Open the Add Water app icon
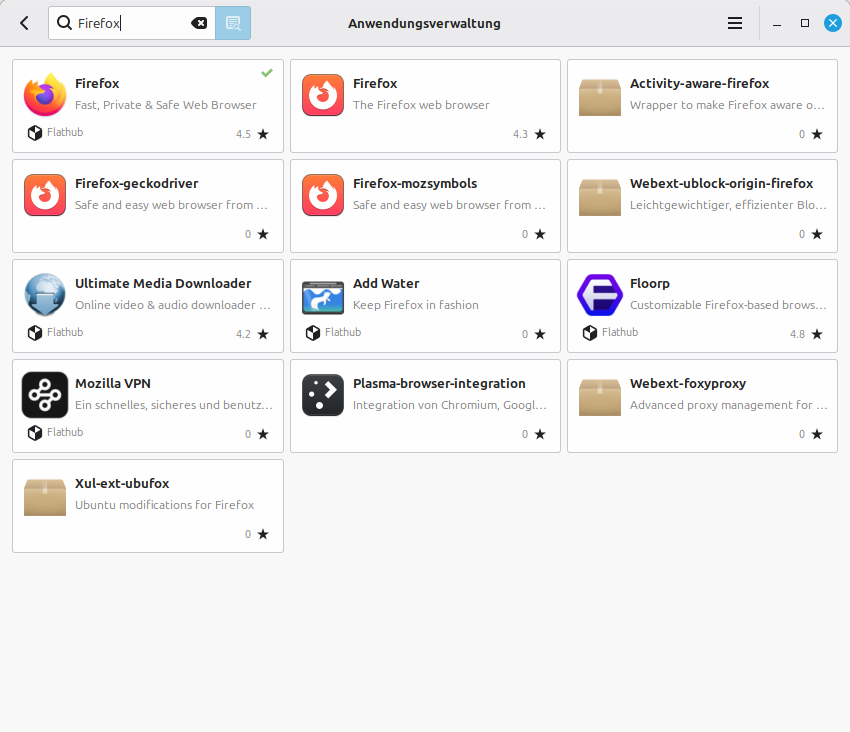850x732 pixels. (323, 298)
